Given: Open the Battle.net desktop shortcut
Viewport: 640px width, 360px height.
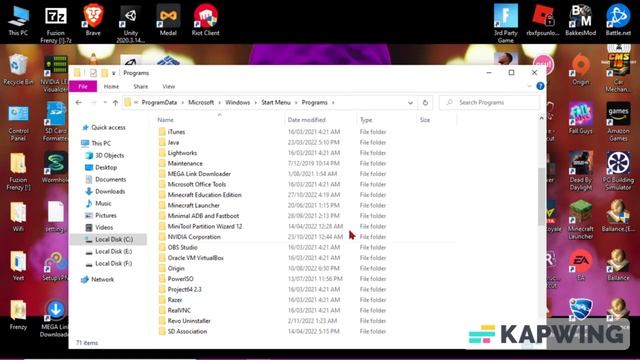Looking at the screenshot, I should (618, 20).
